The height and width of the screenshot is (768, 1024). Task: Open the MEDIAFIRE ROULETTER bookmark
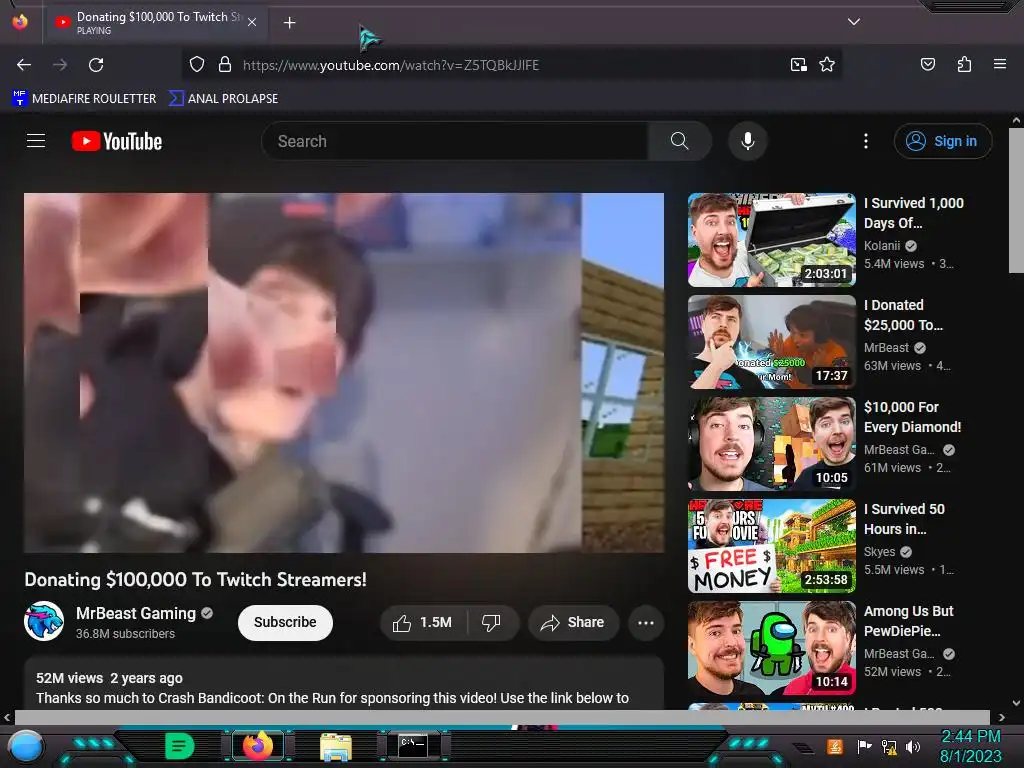point(84,99)
